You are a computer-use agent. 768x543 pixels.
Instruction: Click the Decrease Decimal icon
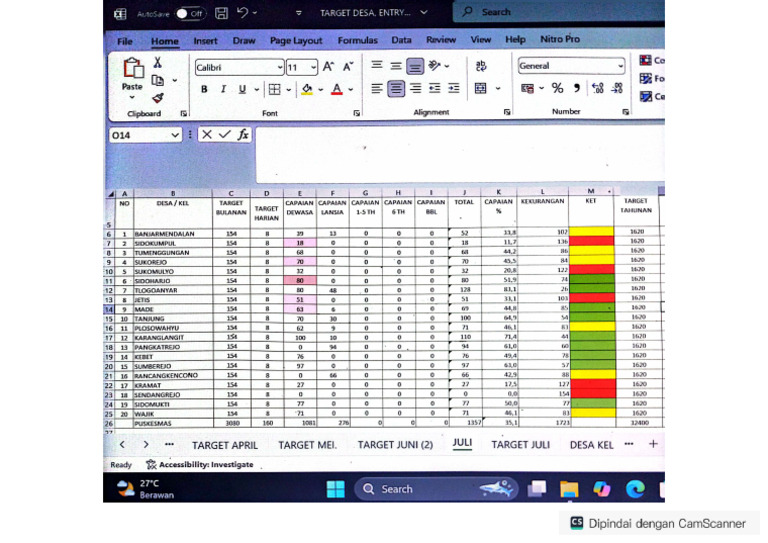click(x=617, y=88)
